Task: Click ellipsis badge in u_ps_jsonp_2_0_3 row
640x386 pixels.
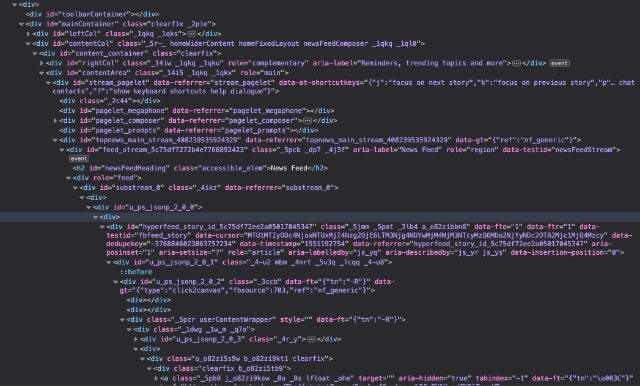Action: [311, 339]
